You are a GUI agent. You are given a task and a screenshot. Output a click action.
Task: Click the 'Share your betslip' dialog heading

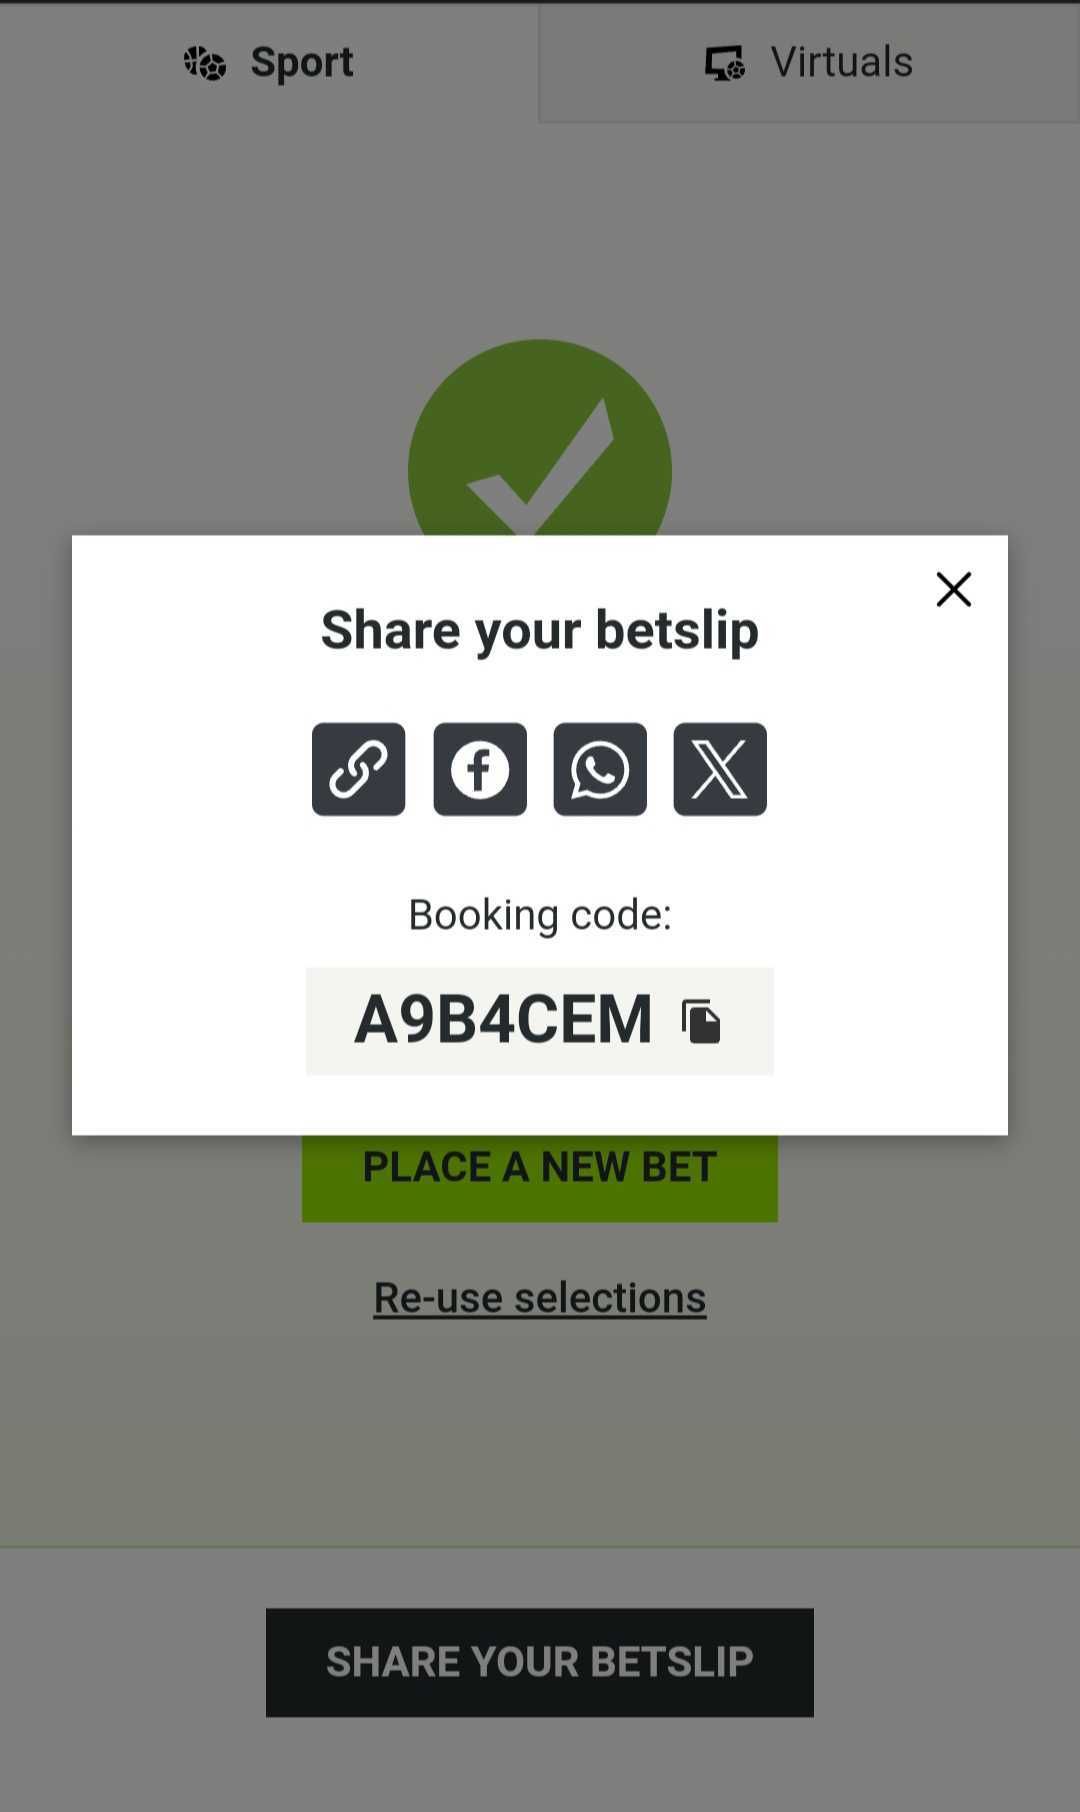tap(540, 630)
